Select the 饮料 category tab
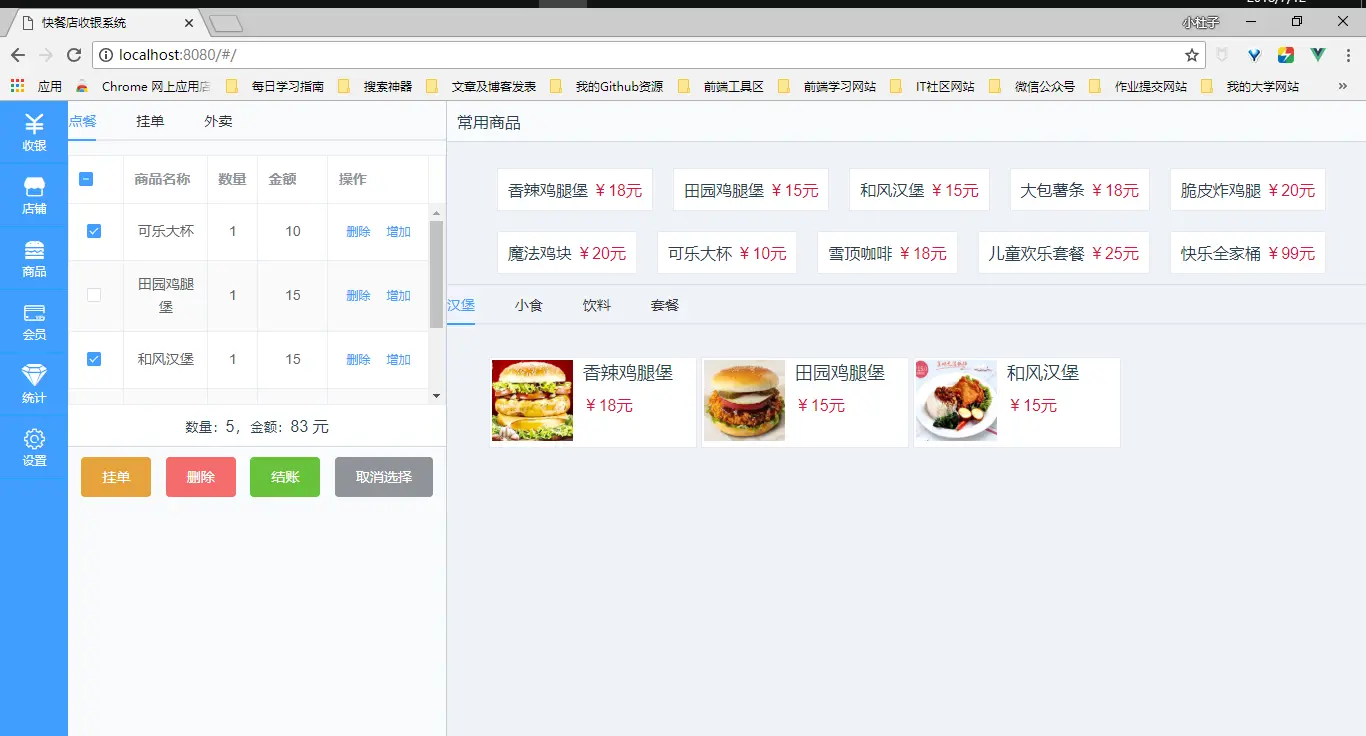Image resolution: width=1366 pixels, height=736 pixels. click(597, 305)
